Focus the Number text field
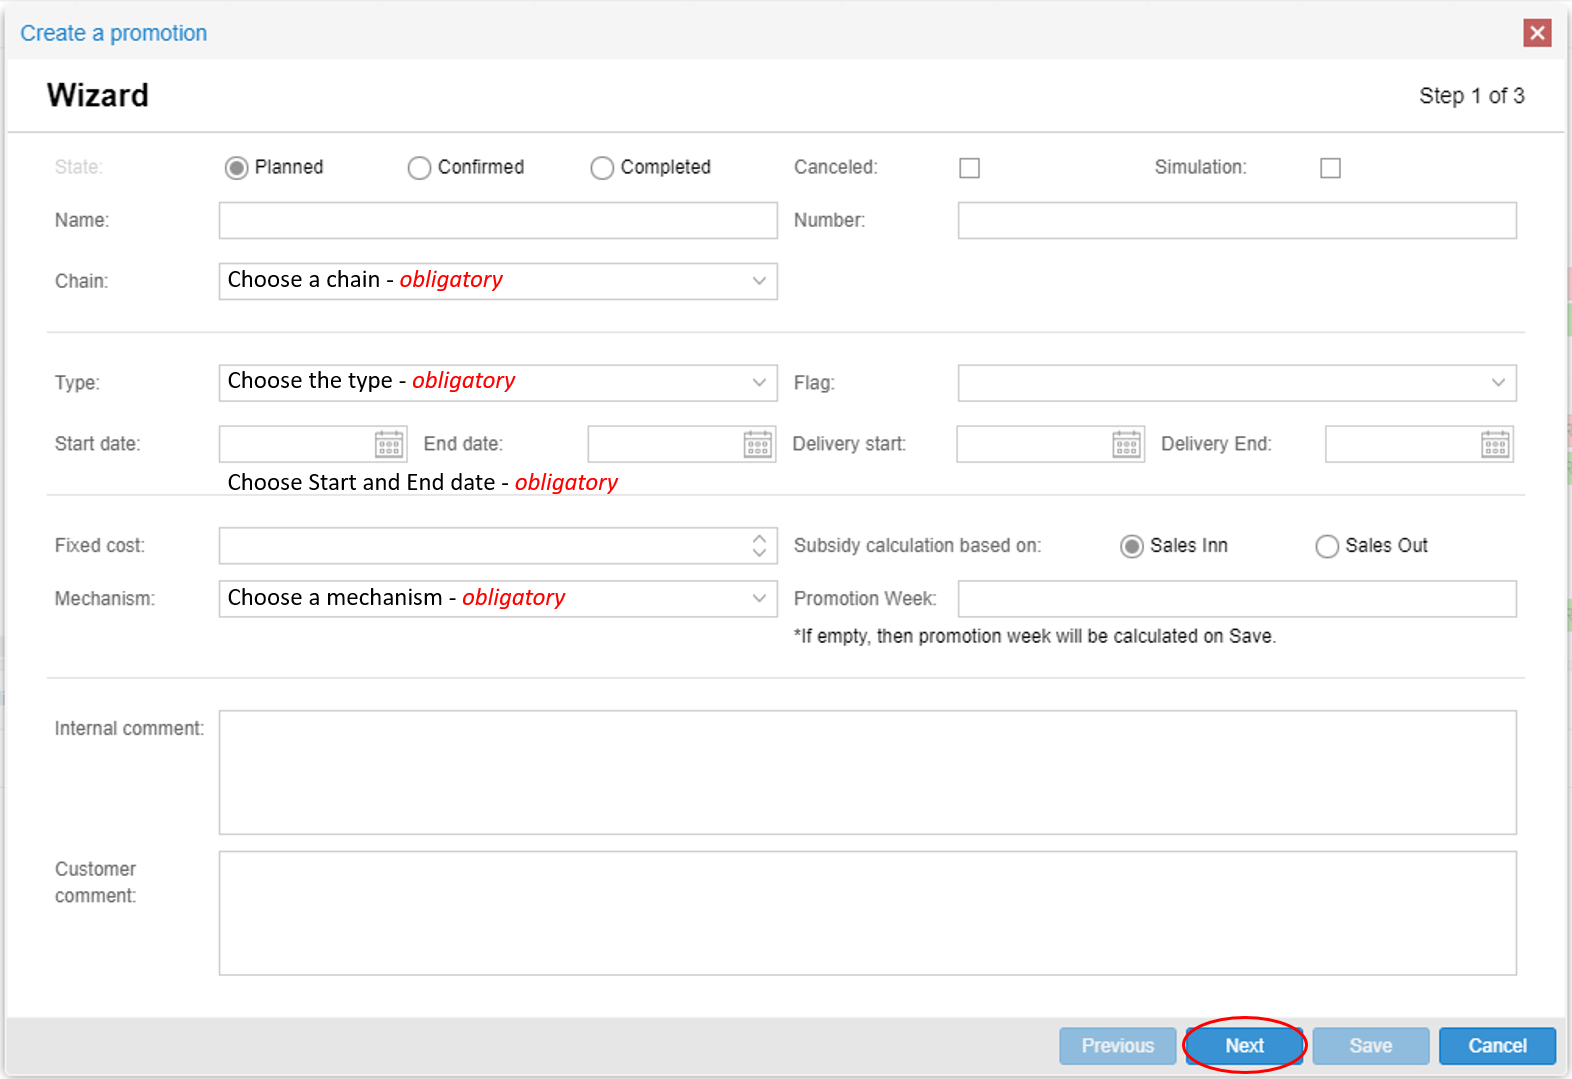The width and height of the screenshot is (1572, 1079). [1237, 220]
